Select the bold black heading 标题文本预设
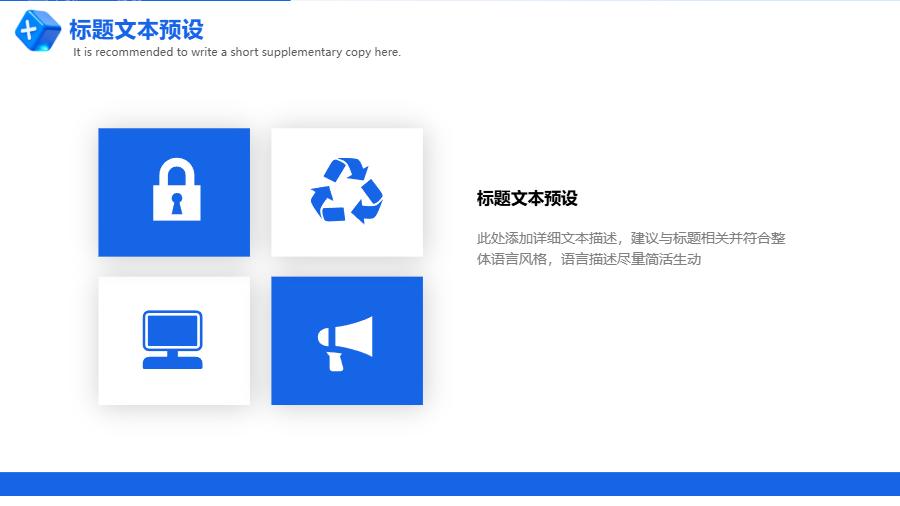 coord(527,199)
